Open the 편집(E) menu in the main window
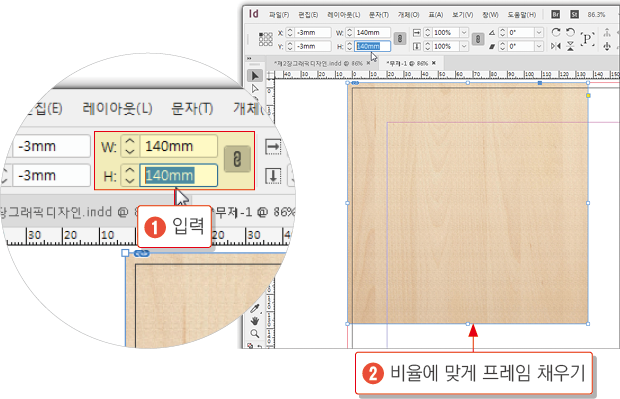Image resolution: width=620 pixels, height=399 pixels. (x=308, y=15)
